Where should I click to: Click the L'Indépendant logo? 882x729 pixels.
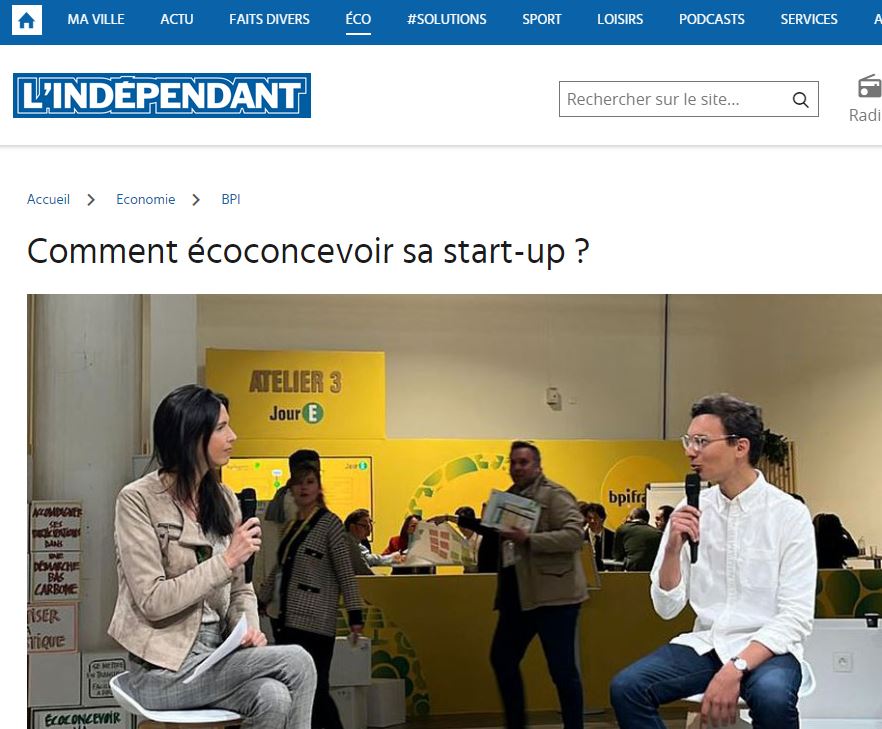tap(162, 96)
